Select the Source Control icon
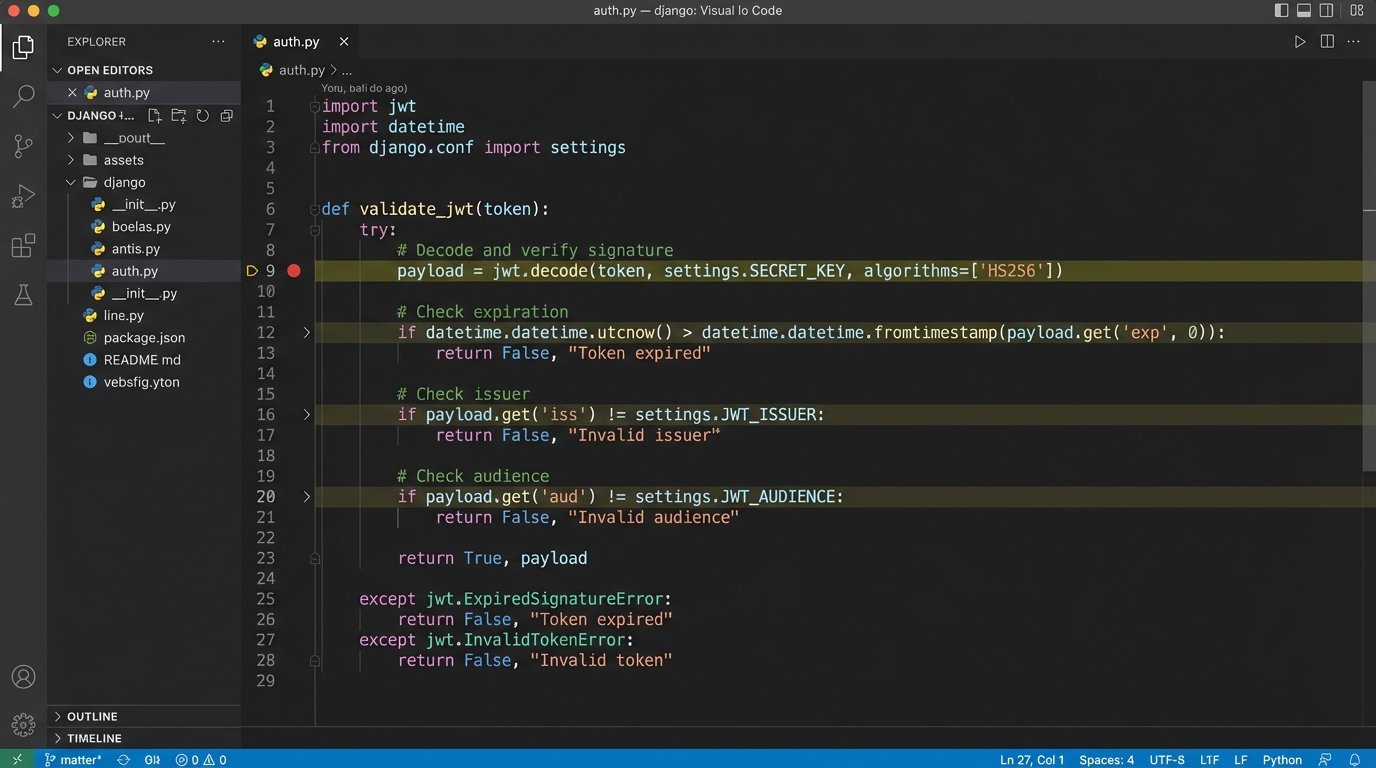This screenshot has width=1376, height=768. pyautogui.click(x=23, y=146)
